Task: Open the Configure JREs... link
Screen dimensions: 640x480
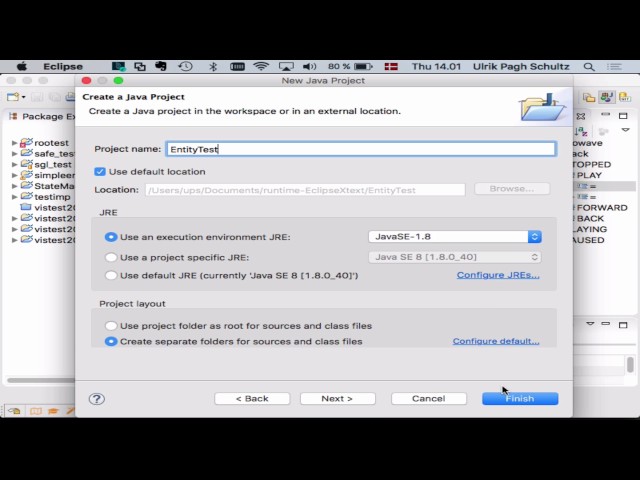Action: [x=498, y=275]
